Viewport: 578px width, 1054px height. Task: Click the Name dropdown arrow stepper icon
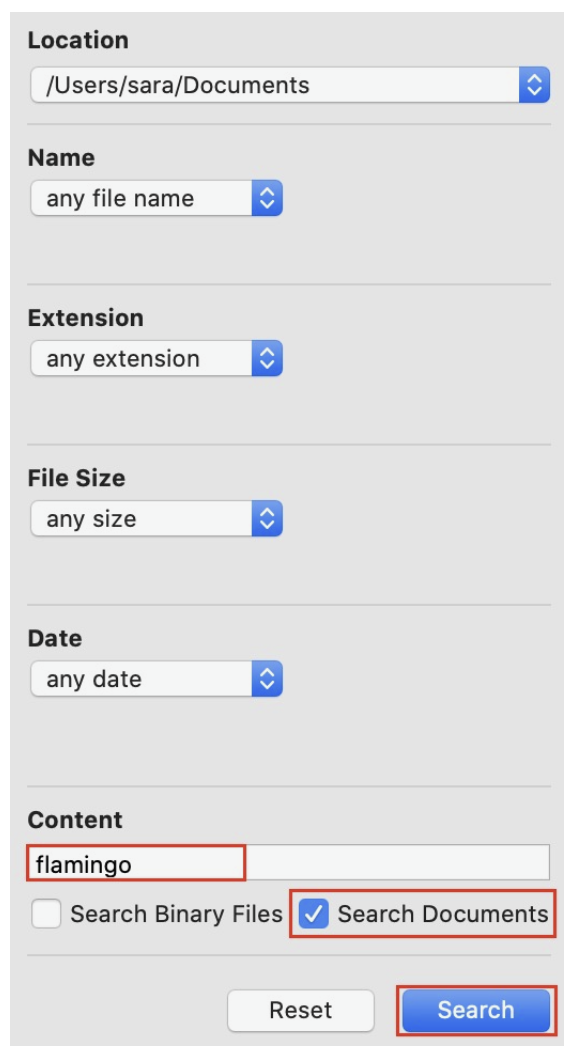point(267,198)
